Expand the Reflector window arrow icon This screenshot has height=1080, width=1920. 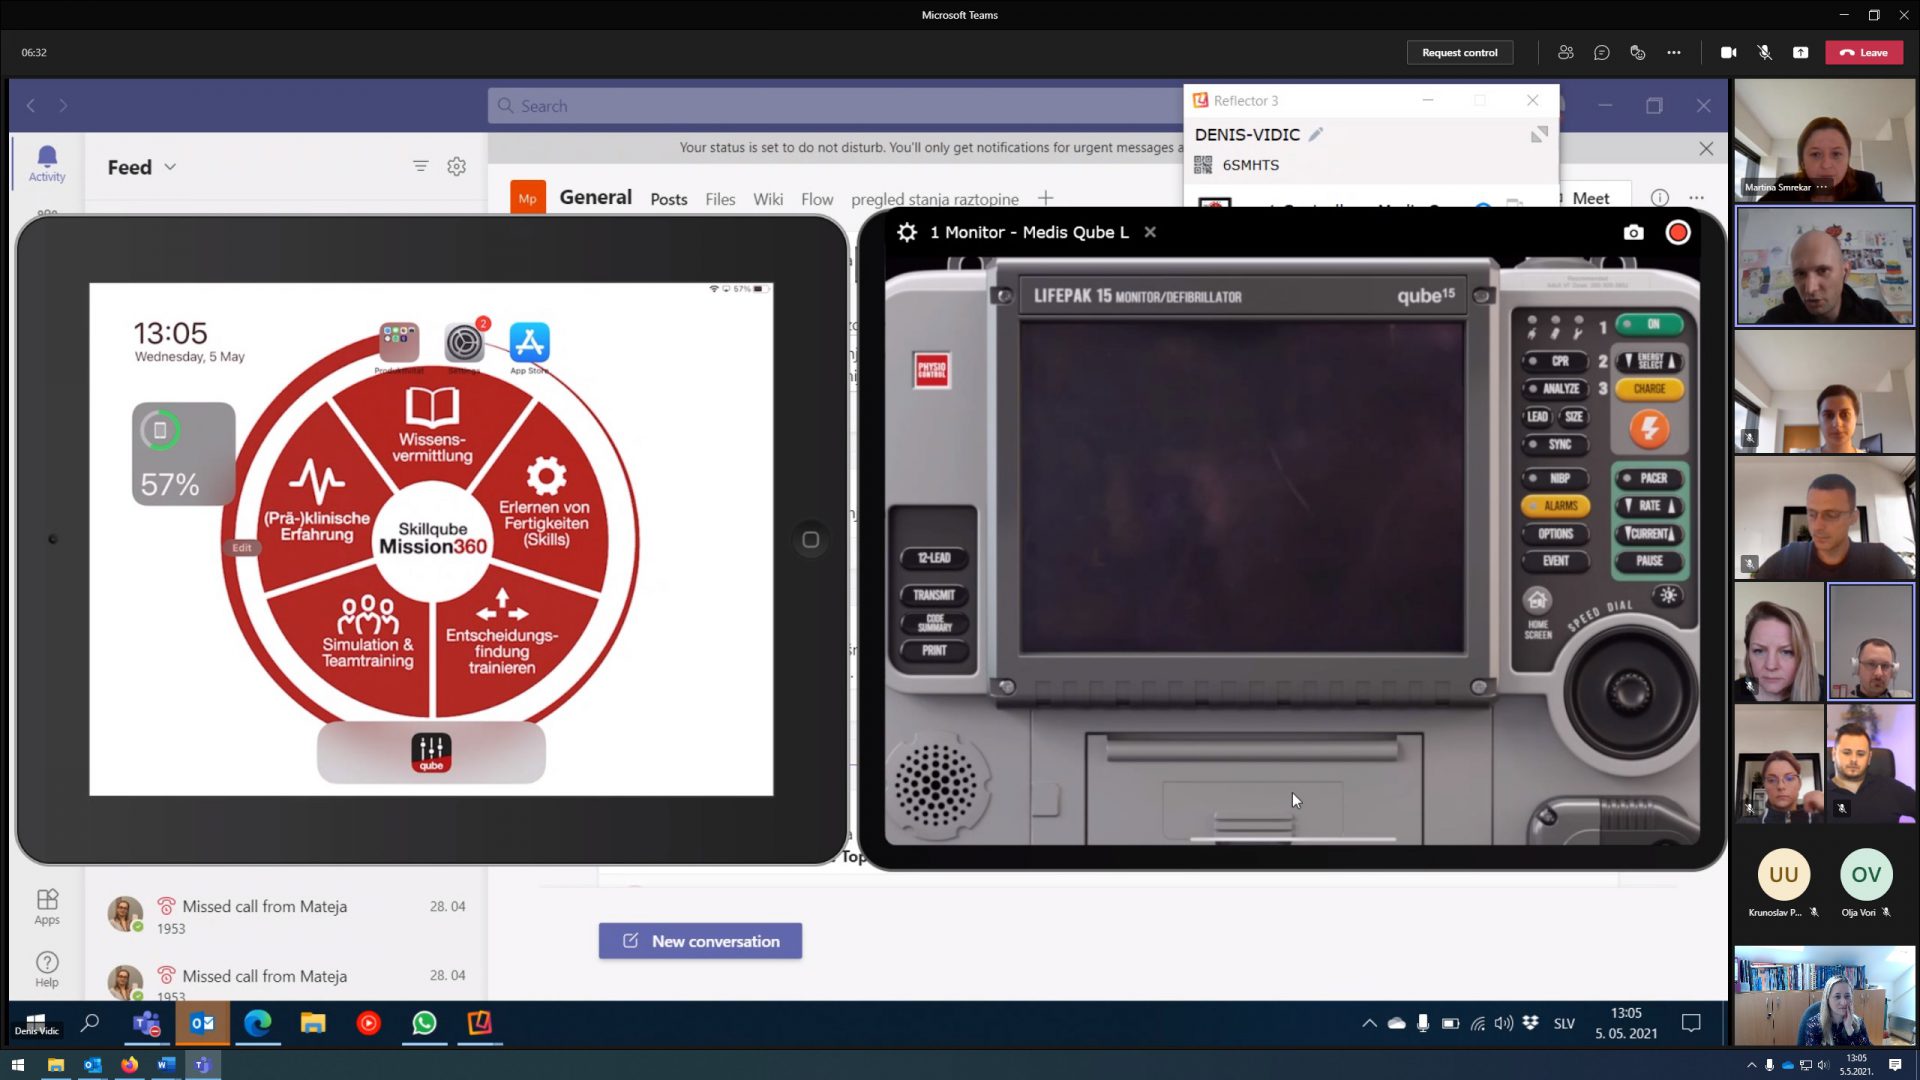click(1539, 134)
